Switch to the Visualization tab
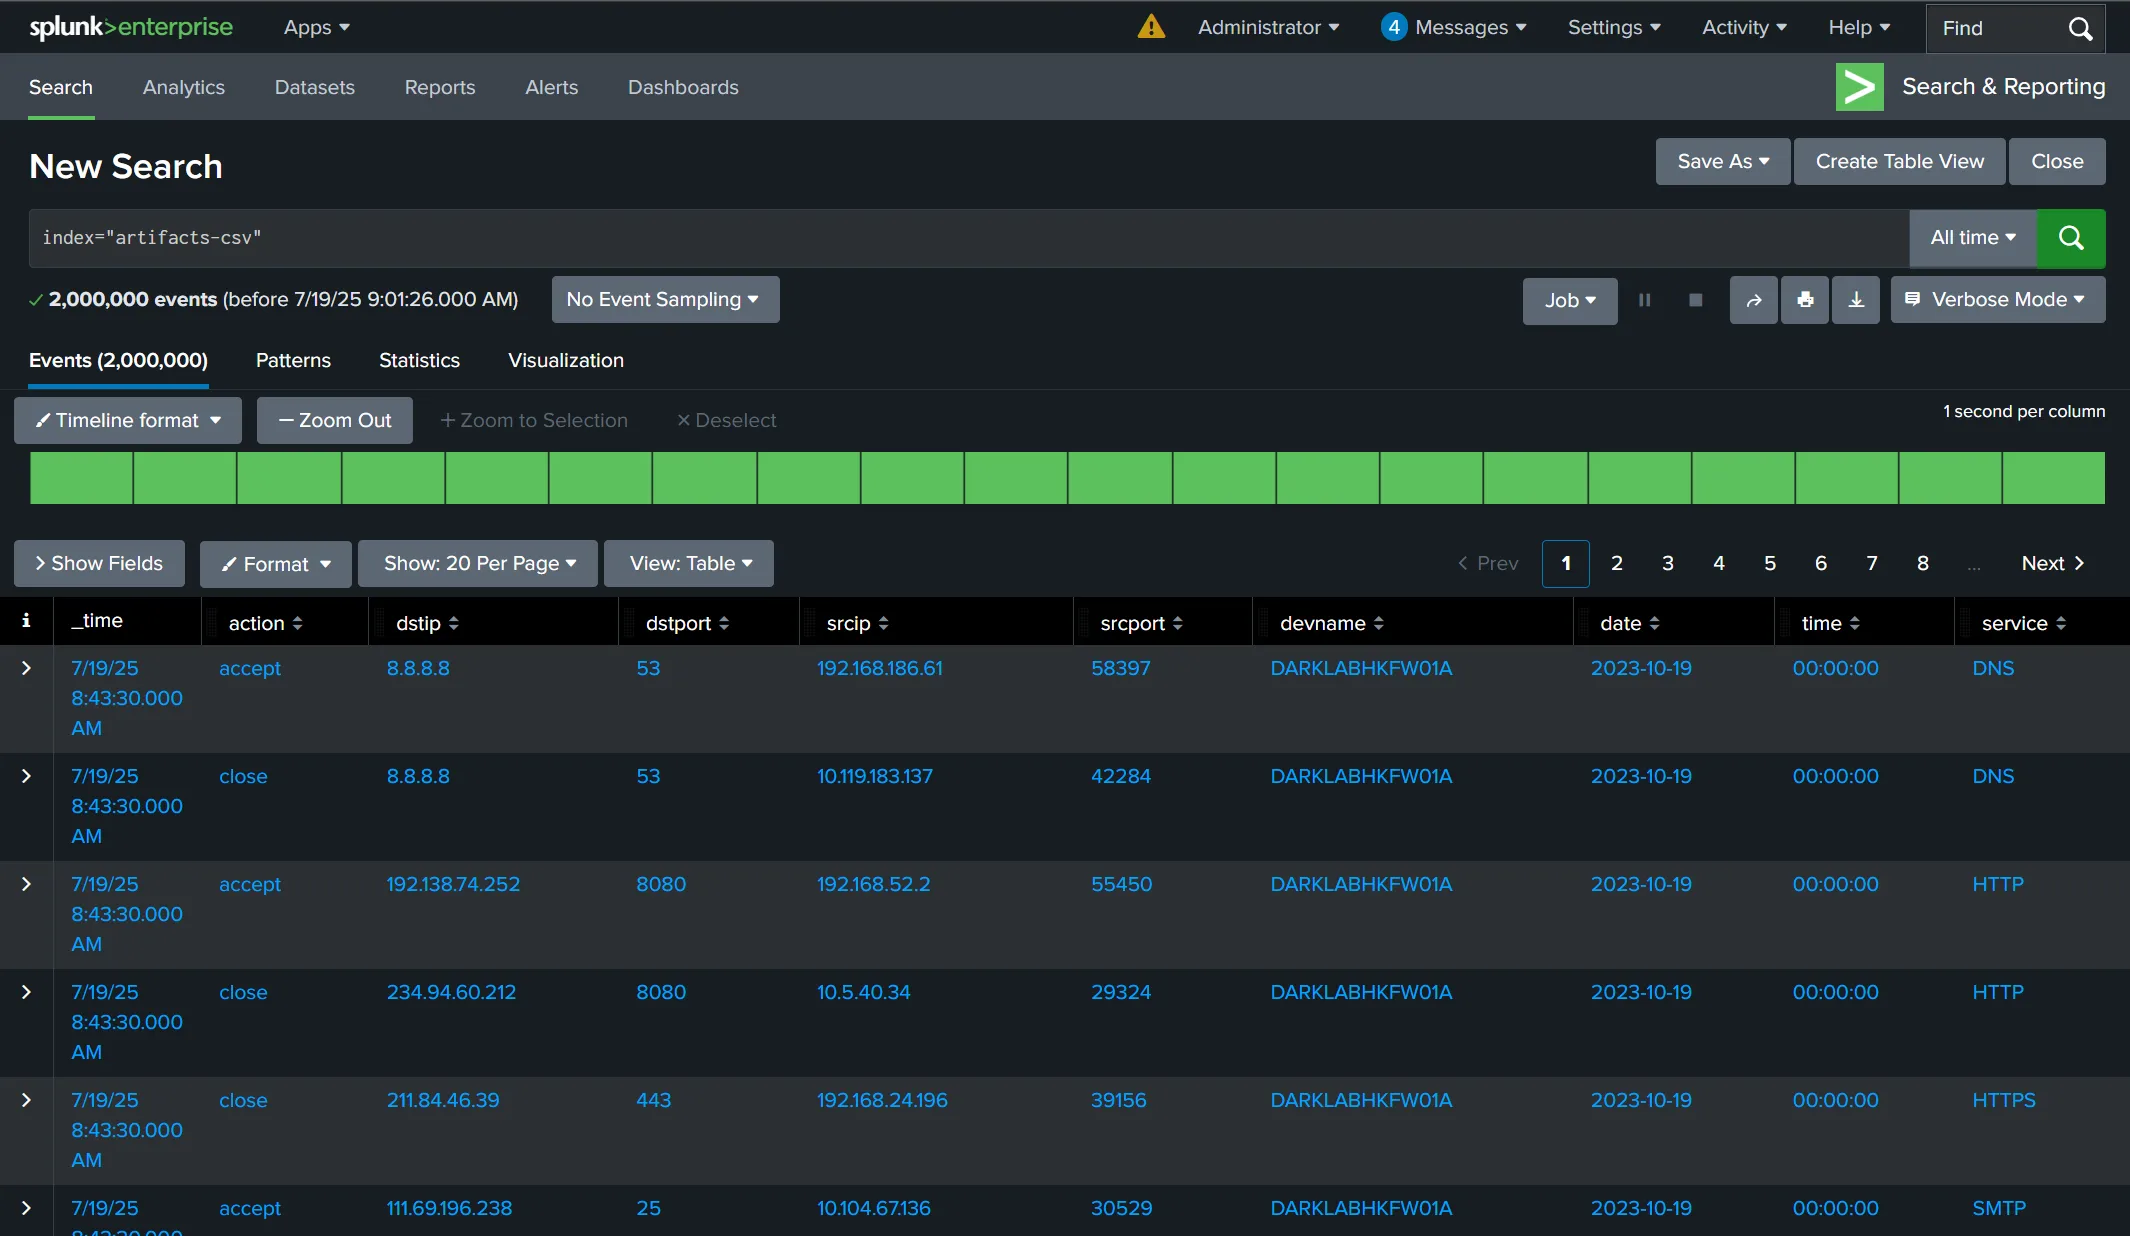Image resolution: width=2130 pixels, height=1236 pixels. [566, 360]
